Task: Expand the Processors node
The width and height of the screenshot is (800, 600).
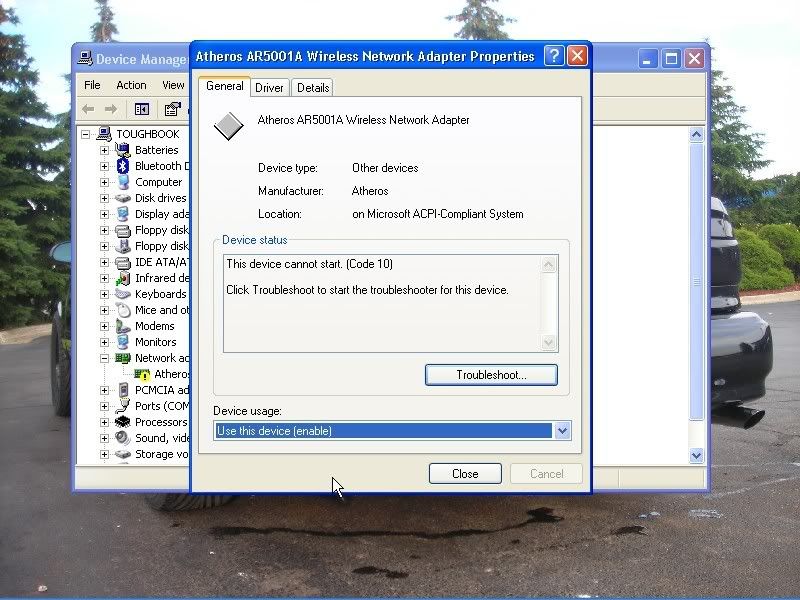Action: coord(104,422)
